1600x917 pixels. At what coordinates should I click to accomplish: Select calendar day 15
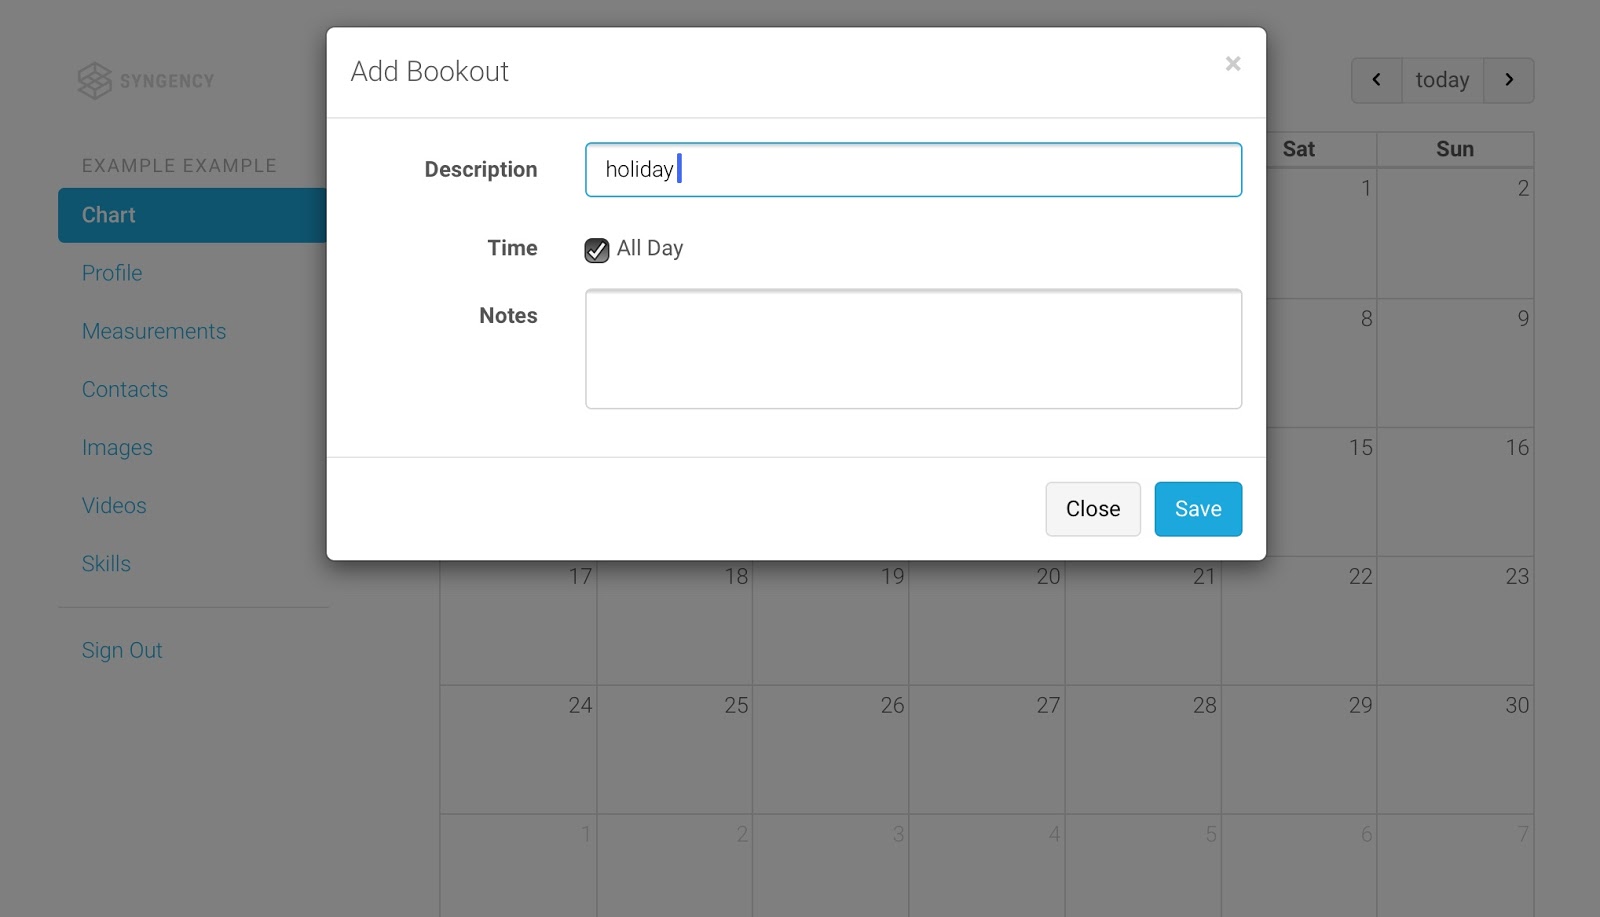click(x=1321, y=492)
